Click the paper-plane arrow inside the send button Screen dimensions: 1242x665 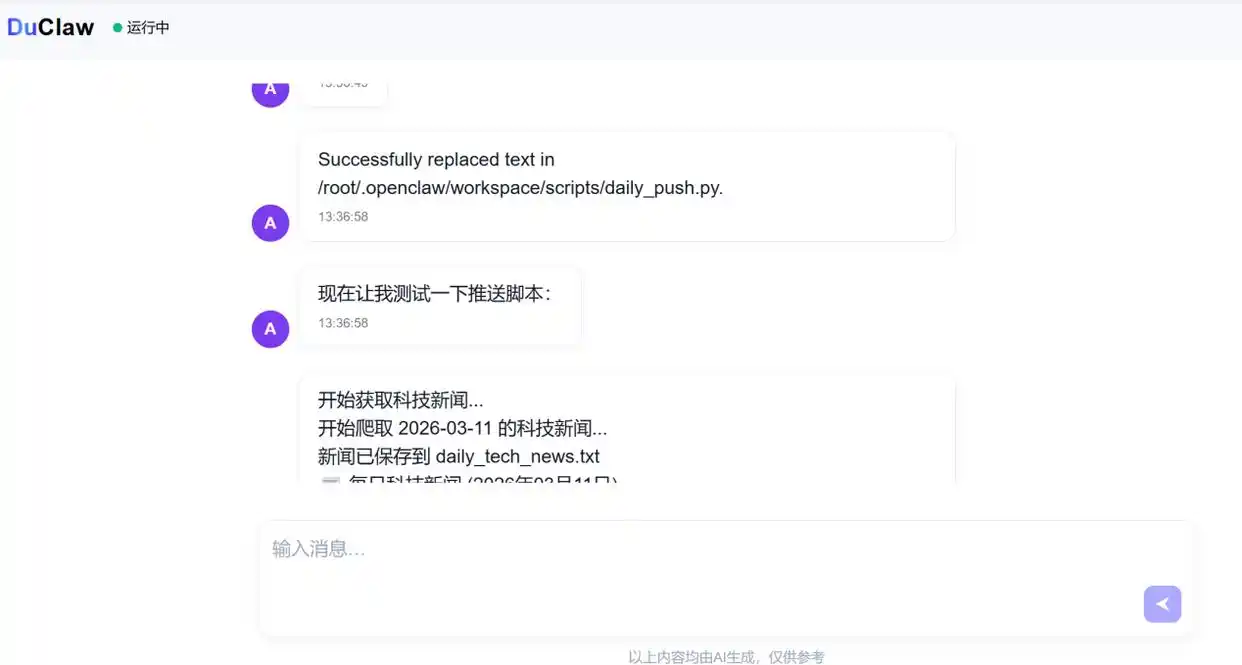(1161, 604)
